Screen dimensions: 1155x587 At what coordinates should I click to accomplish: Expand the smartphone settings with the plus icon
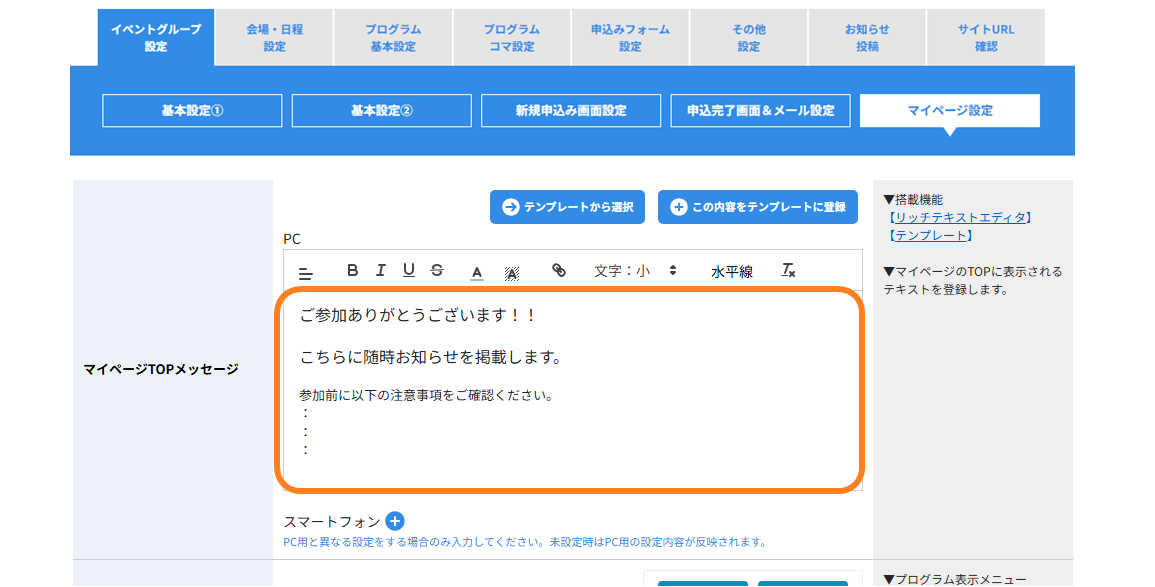point(395,521)
